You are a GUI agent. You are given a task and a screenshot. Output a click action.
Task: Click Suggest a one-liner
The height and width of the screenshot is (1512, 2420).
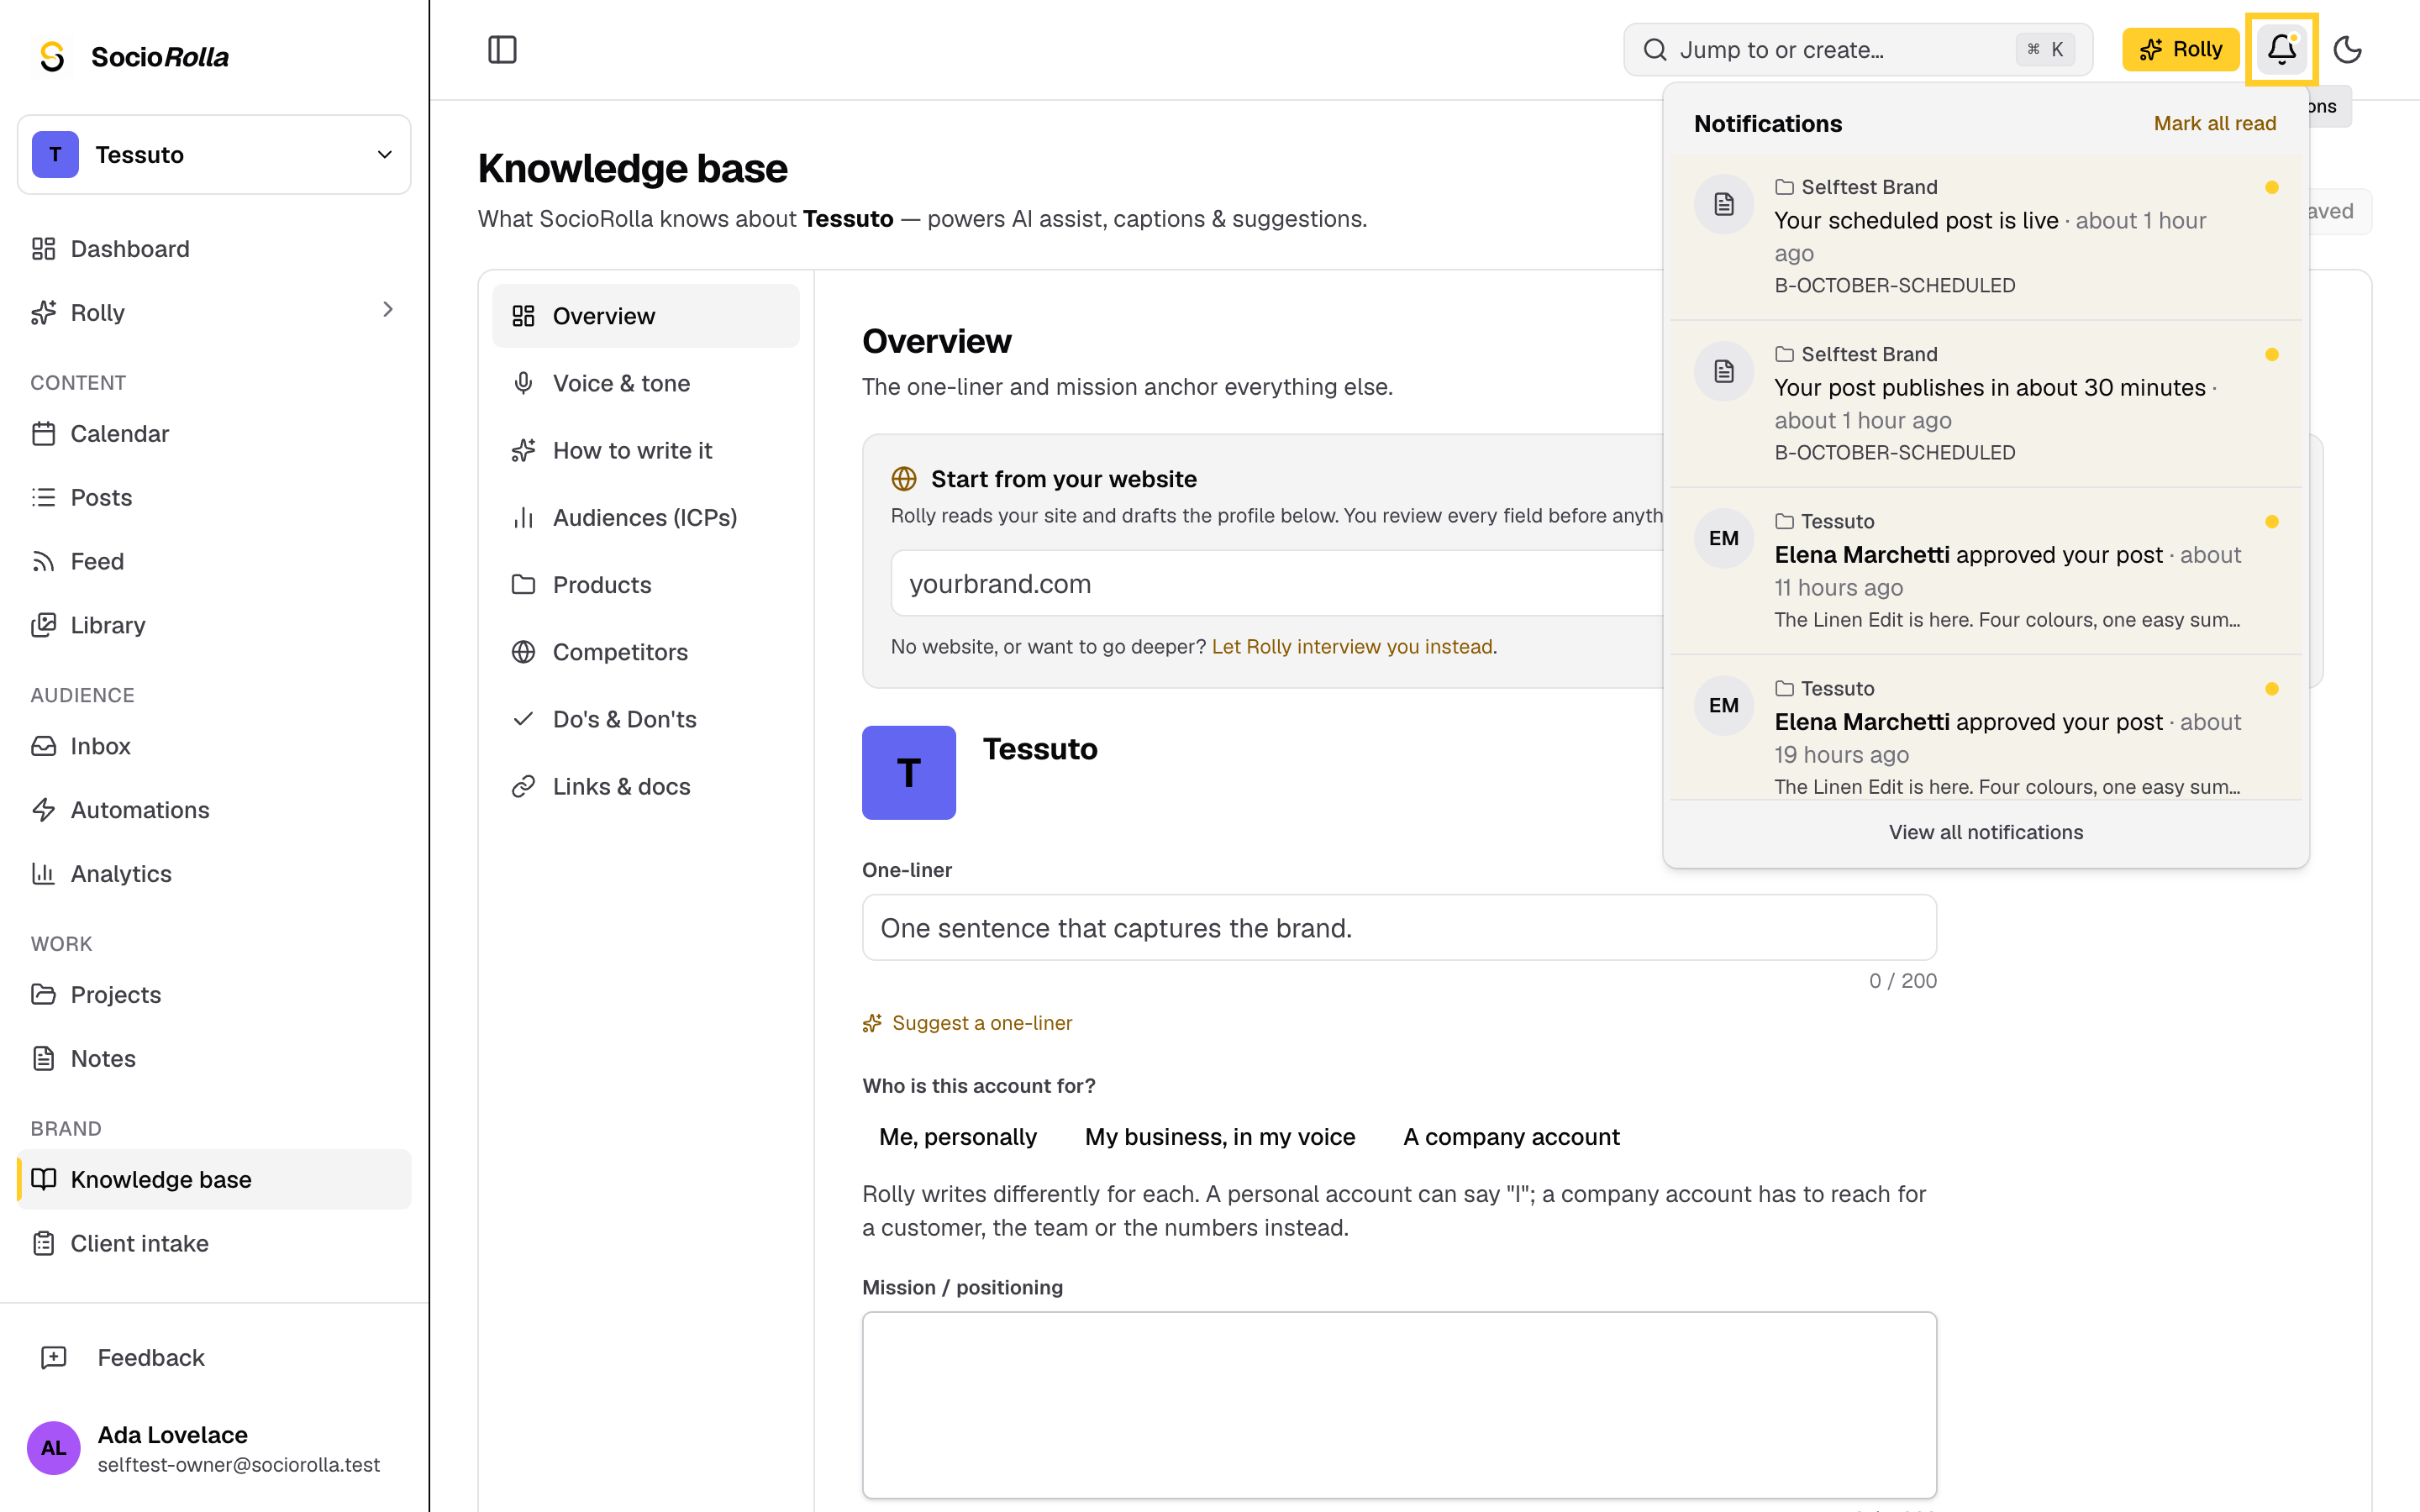(968, 1023)
